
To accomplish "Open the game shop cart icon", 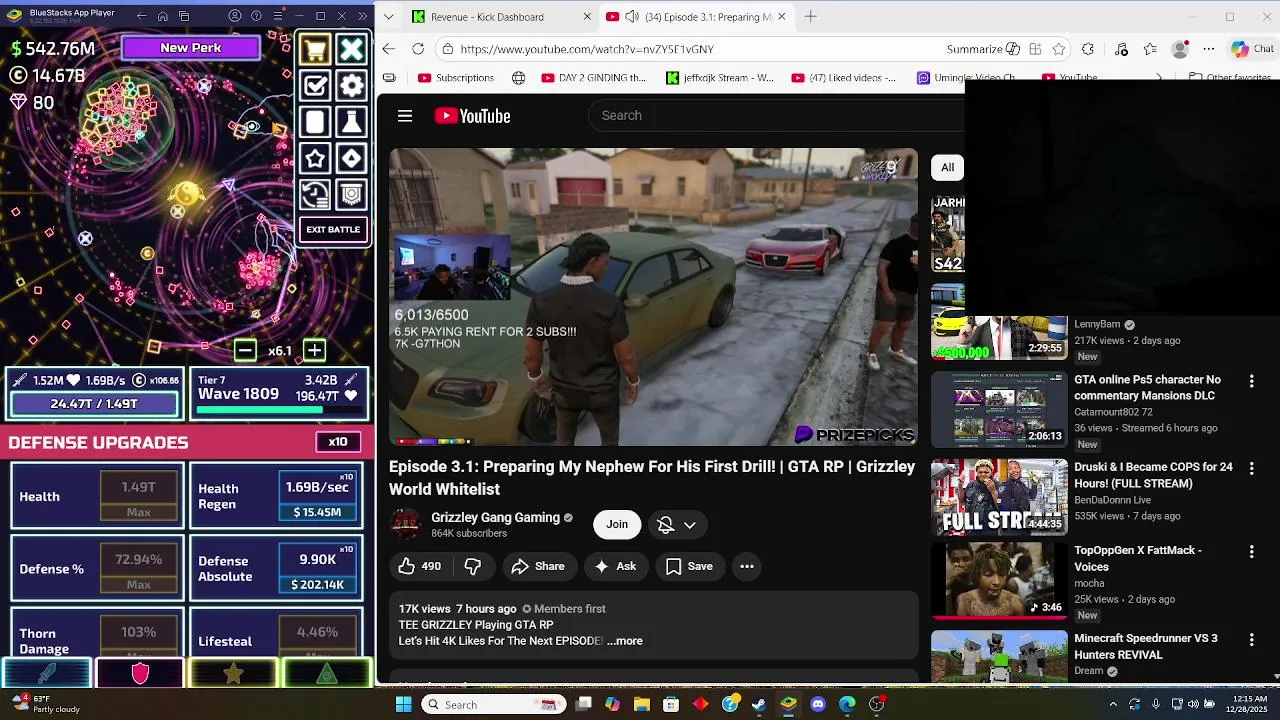I will click(315, 49).
